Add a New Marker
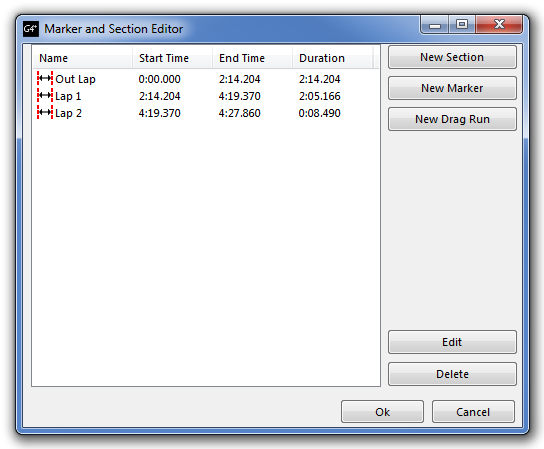This screenshot has height=449, width=544. tap(452, 88)
